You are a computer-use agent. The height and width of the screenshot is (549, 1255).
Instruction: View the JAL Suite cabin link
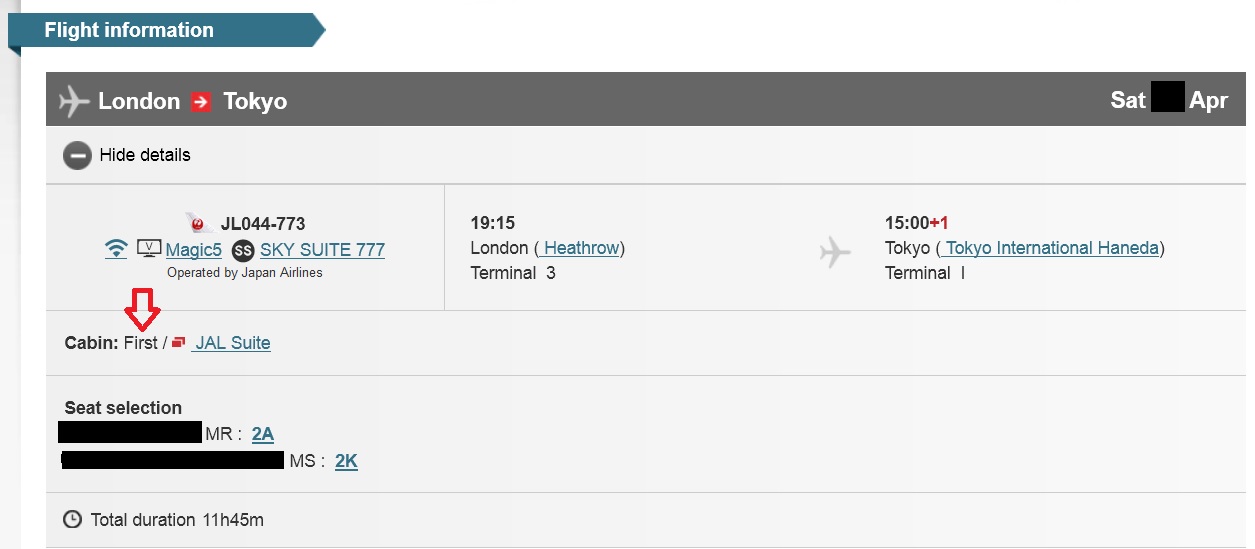(233, 343)
